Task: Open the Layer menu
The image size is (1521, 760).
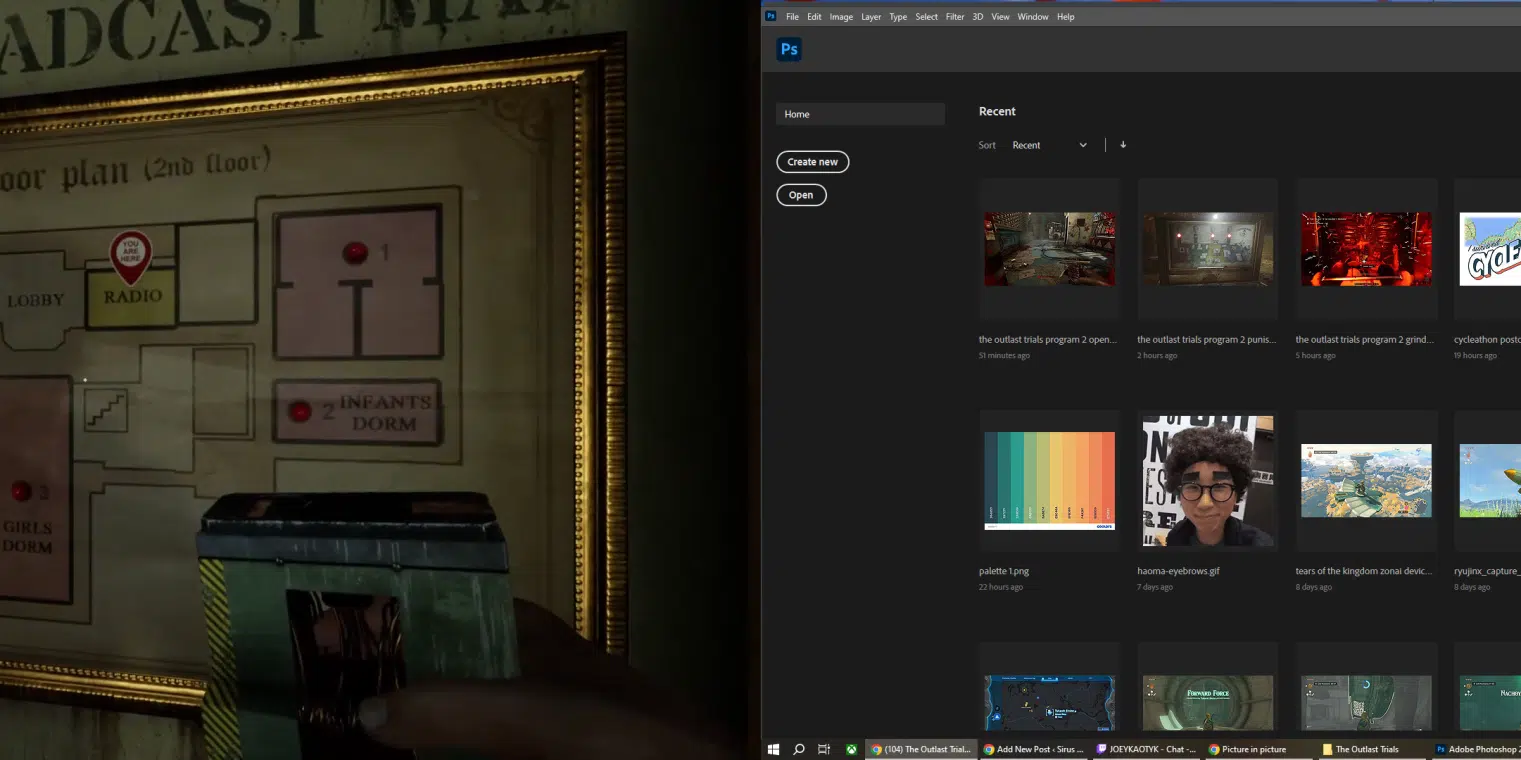Action: click(x=871, y=17)
